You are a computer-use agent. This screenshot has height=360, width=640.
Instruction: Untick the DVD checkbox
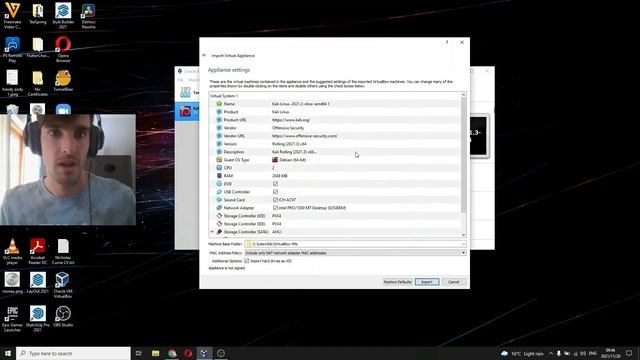pyautogui.click(x=275, y=184)
